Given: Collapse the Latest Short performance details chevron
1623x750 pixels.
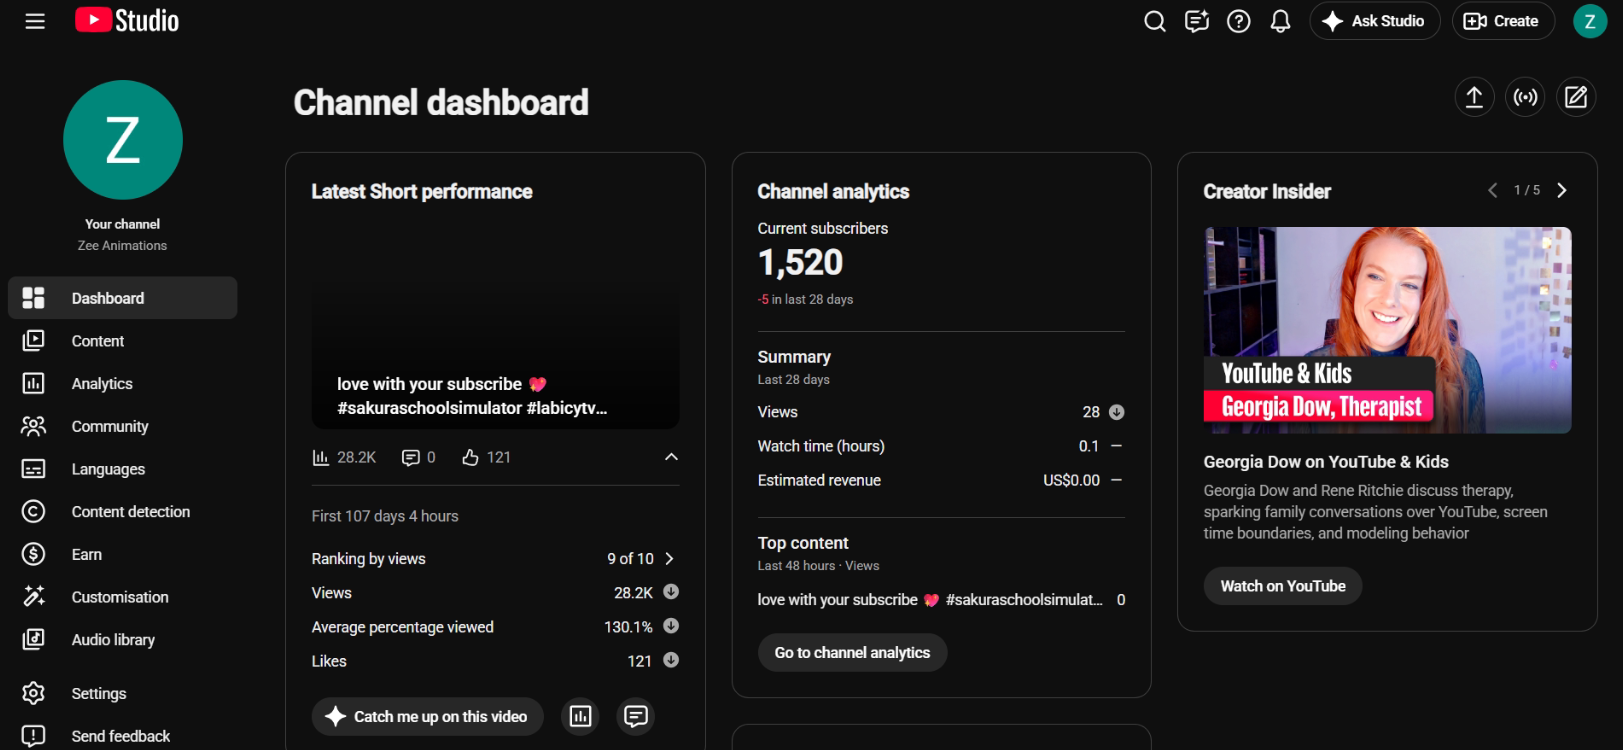Looking at the screenshot, I should (x=671, y=457).
